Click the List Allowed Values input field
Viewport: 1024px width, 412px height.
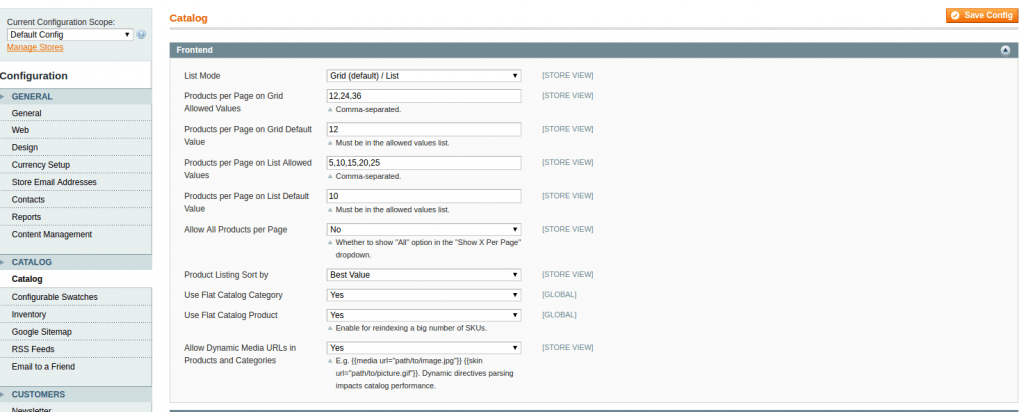tap(424, 163)
